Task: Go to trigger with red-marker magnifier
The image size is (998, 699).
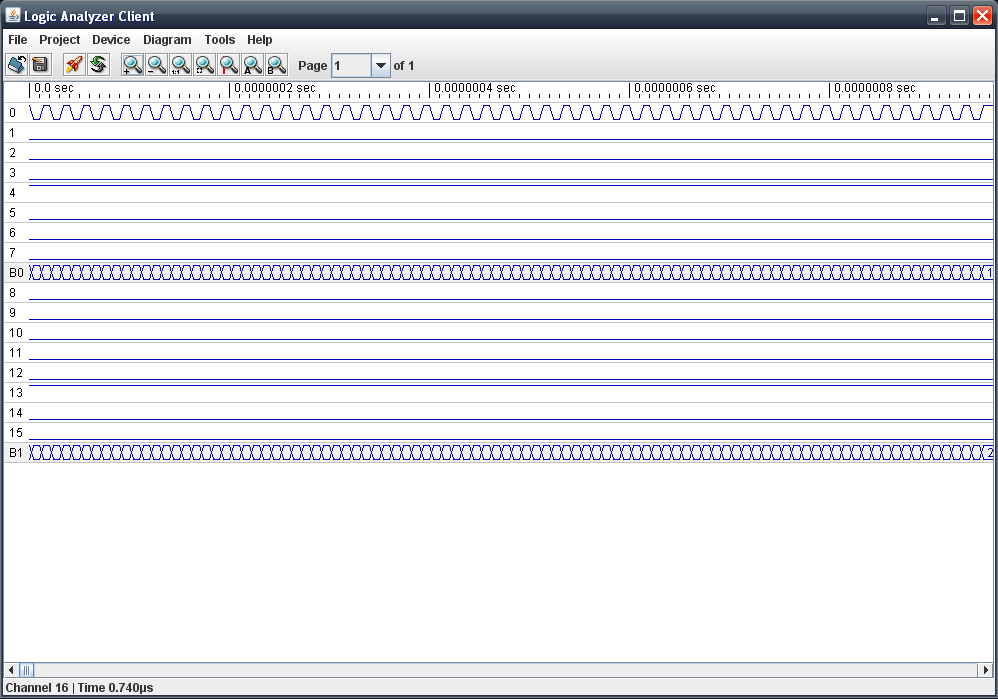Action: pyautogui.click(x=228, y=65)
